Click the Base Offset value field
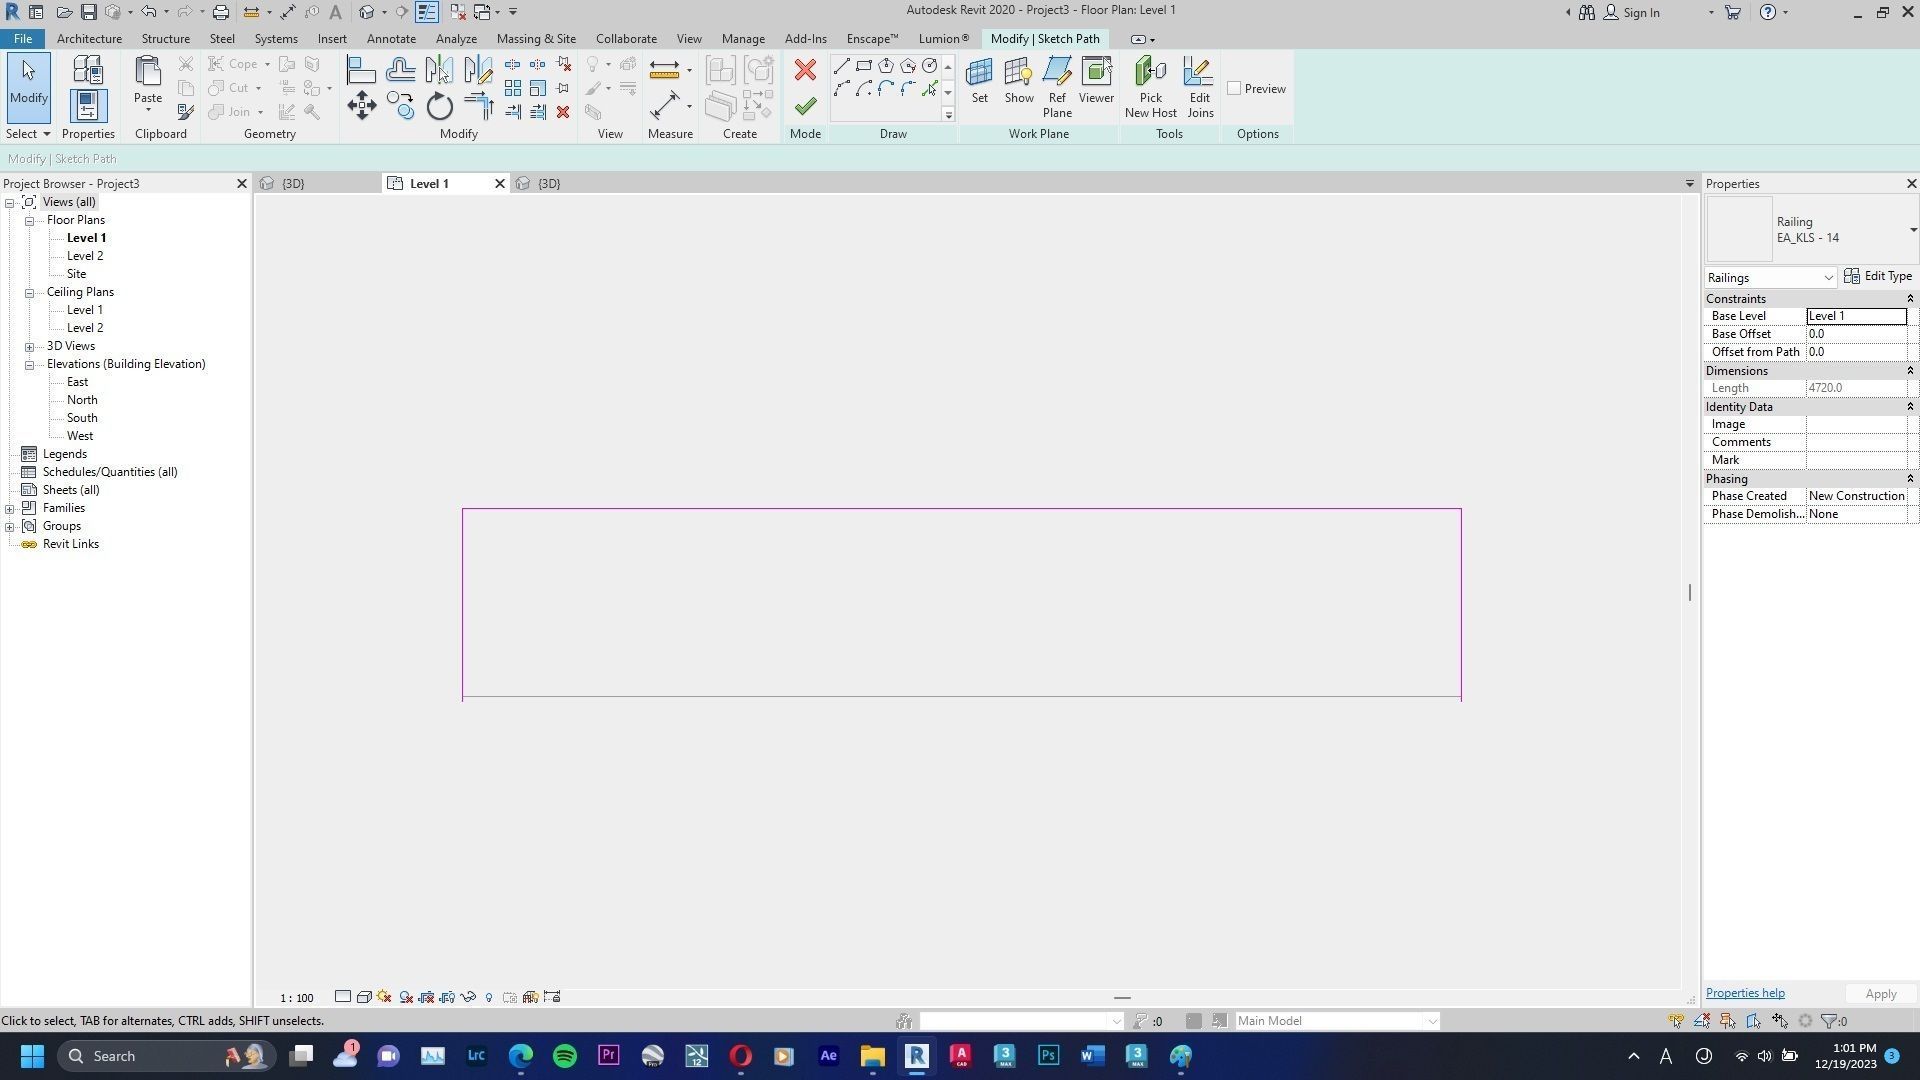 (x=1856, y=334)
